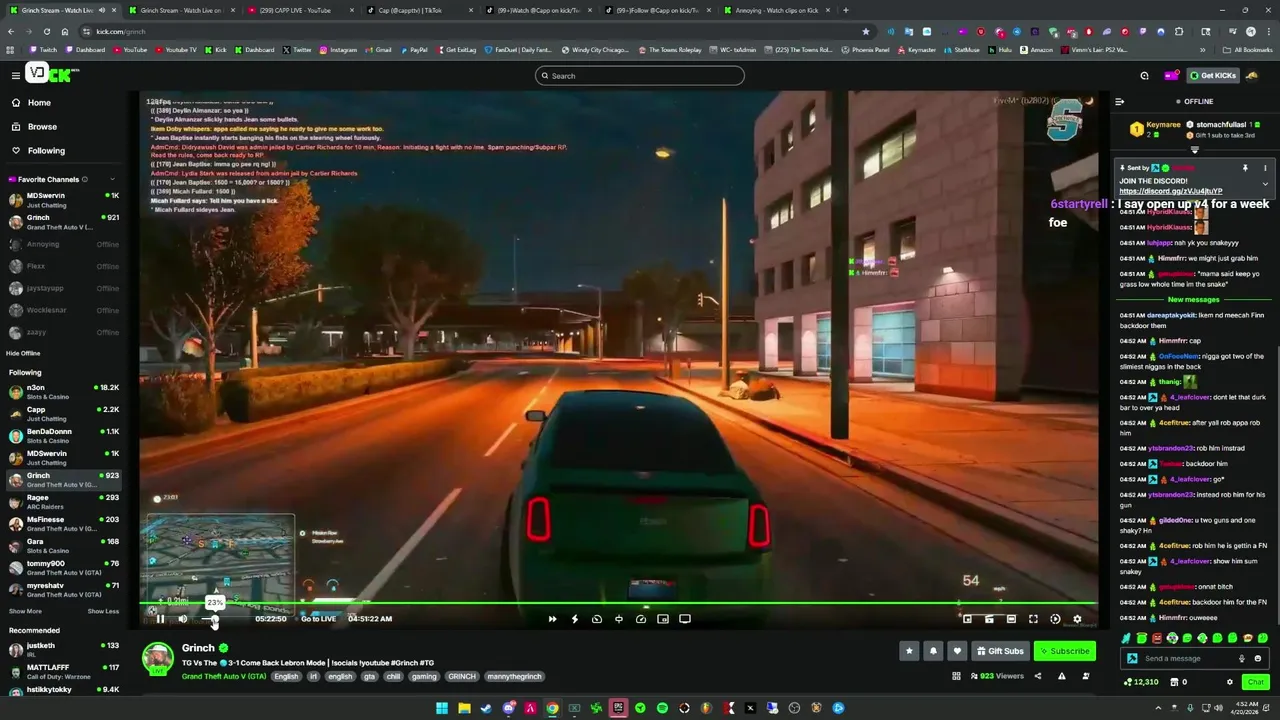
Task: Click the star button beside Gift Subs
Action: tap(909, 651)
